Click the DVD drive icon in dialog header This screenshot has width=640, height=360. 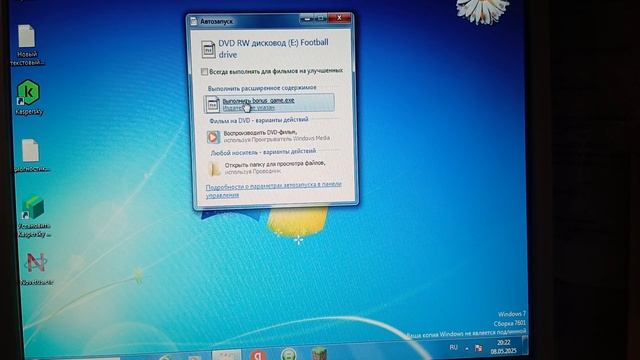(x=208, y=49)
